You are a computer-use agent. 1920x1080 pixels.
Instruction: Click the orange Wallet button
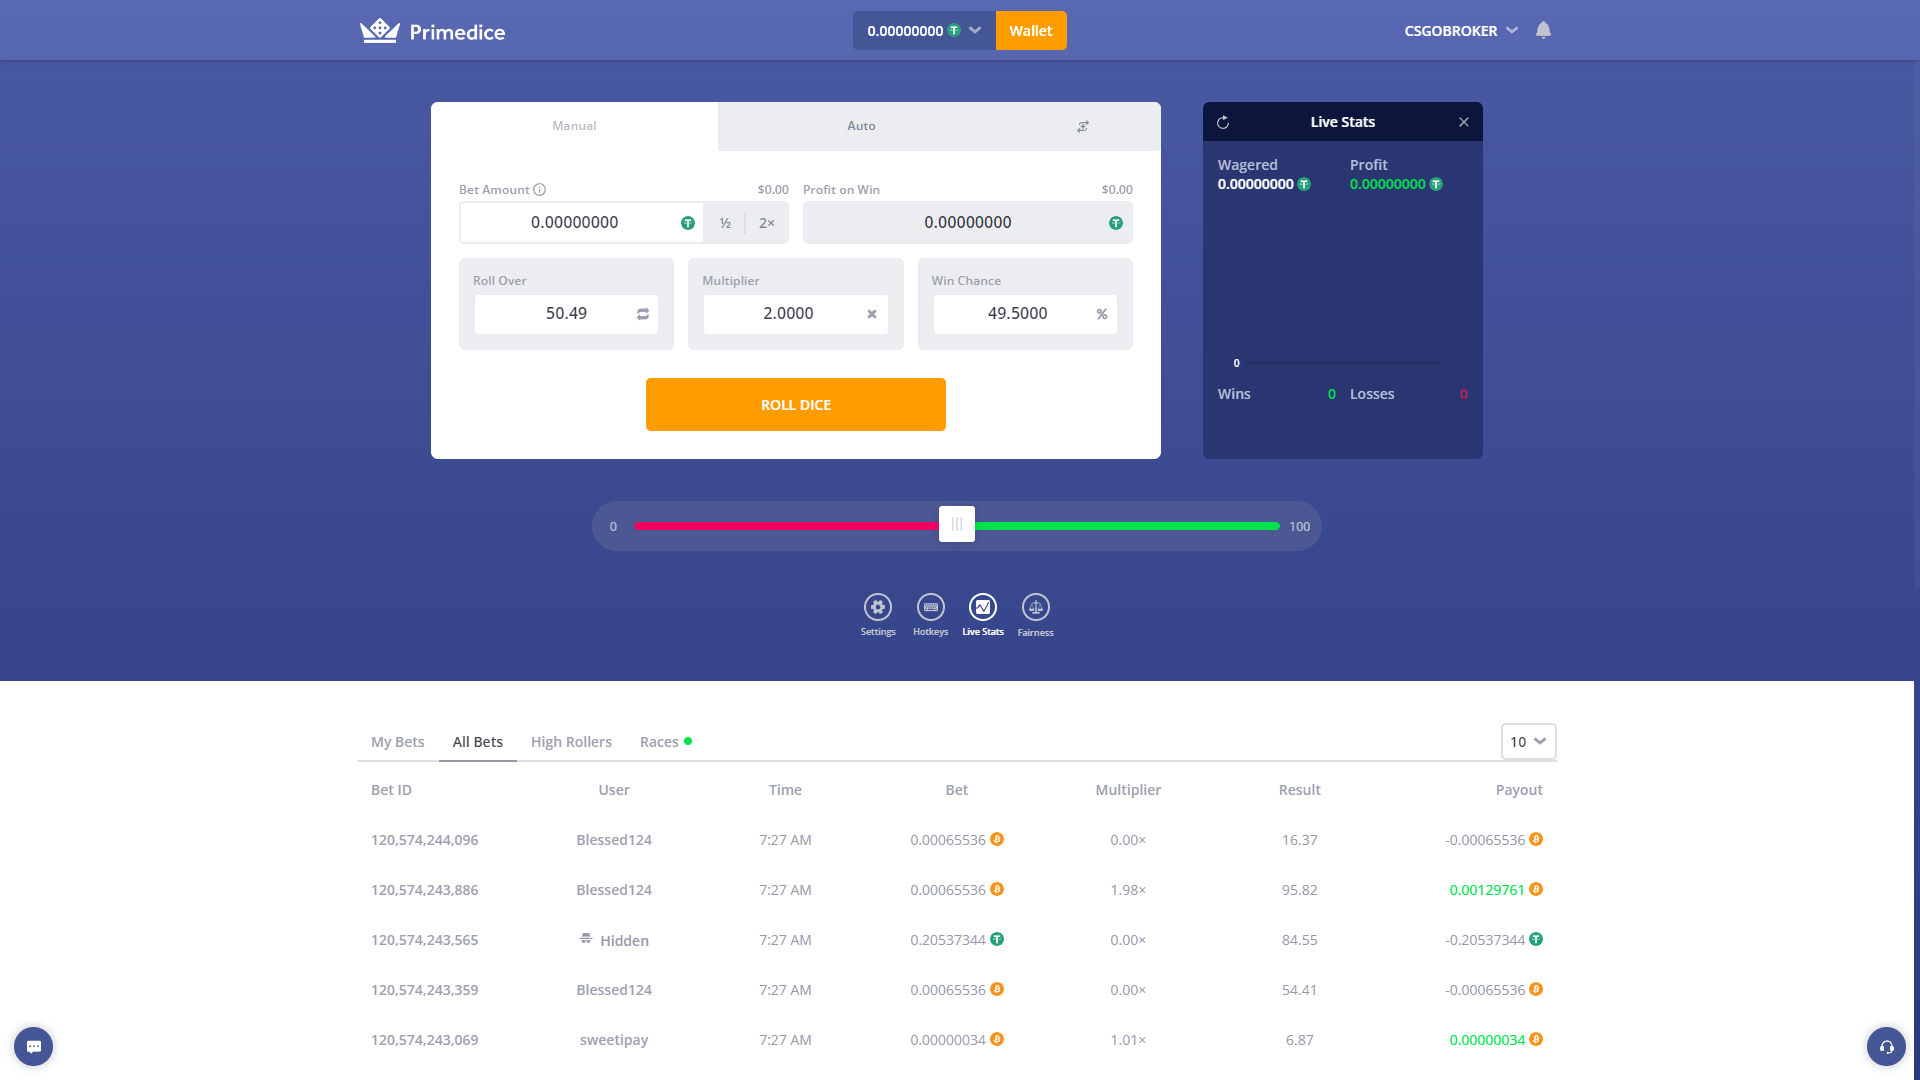click(1030, 30)
